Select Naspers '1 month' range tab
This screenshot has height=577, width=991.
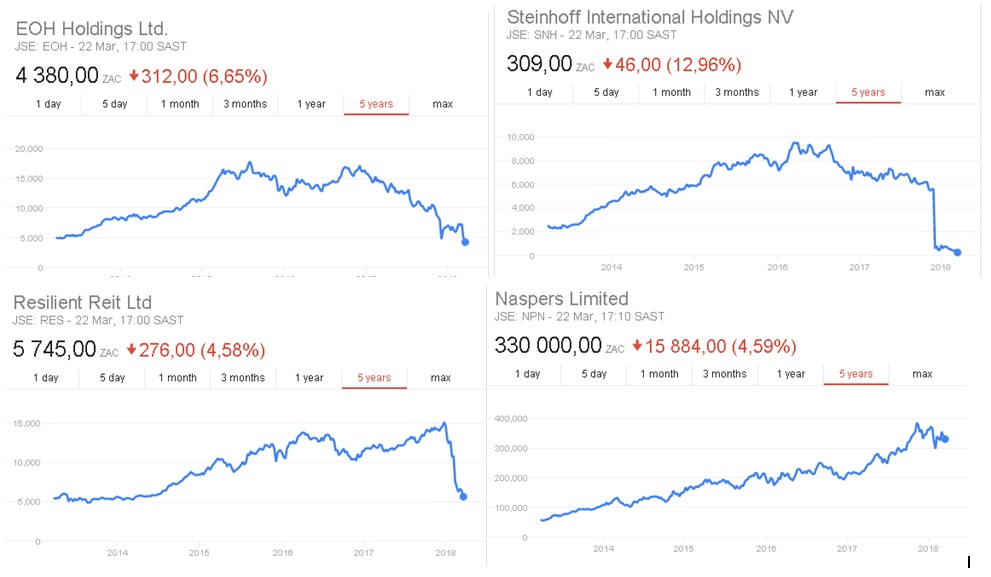659,374
